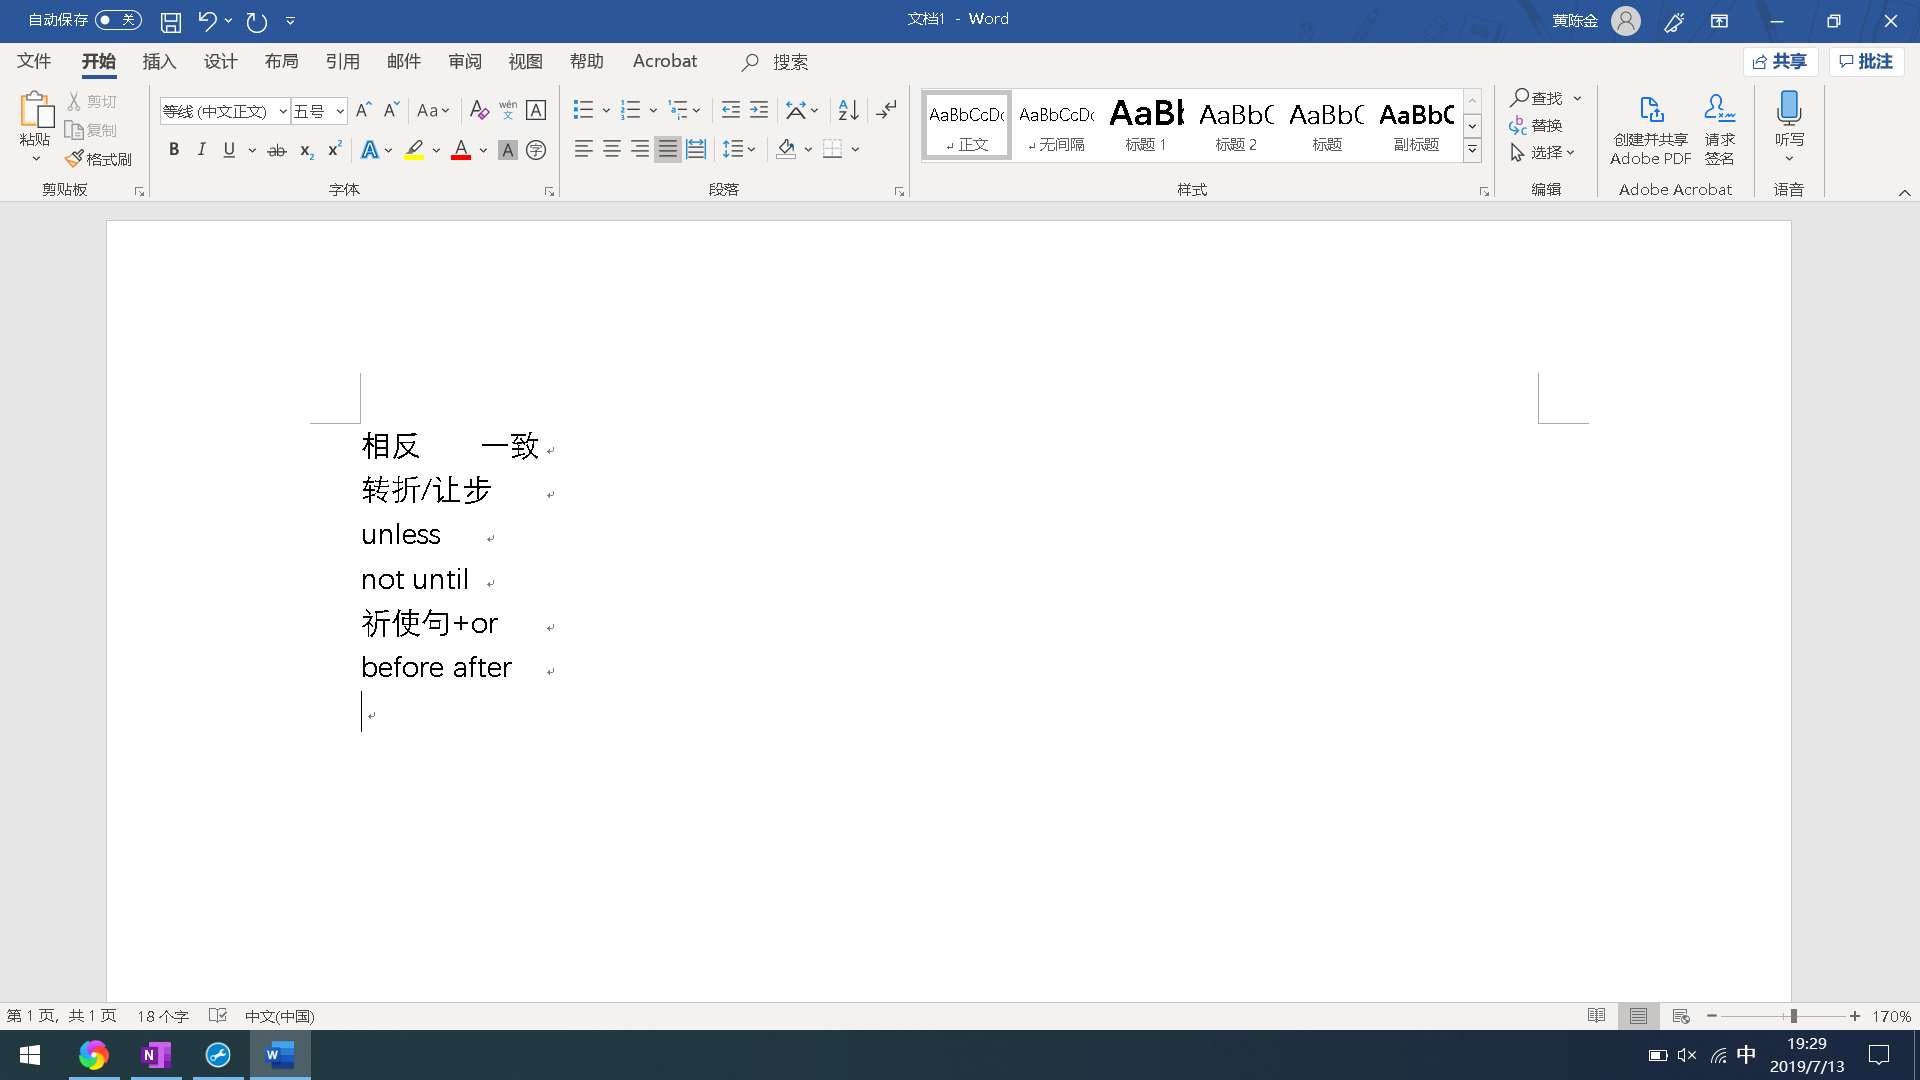
Task: Click the Sort A-Z icon
Action: (848, 110)
